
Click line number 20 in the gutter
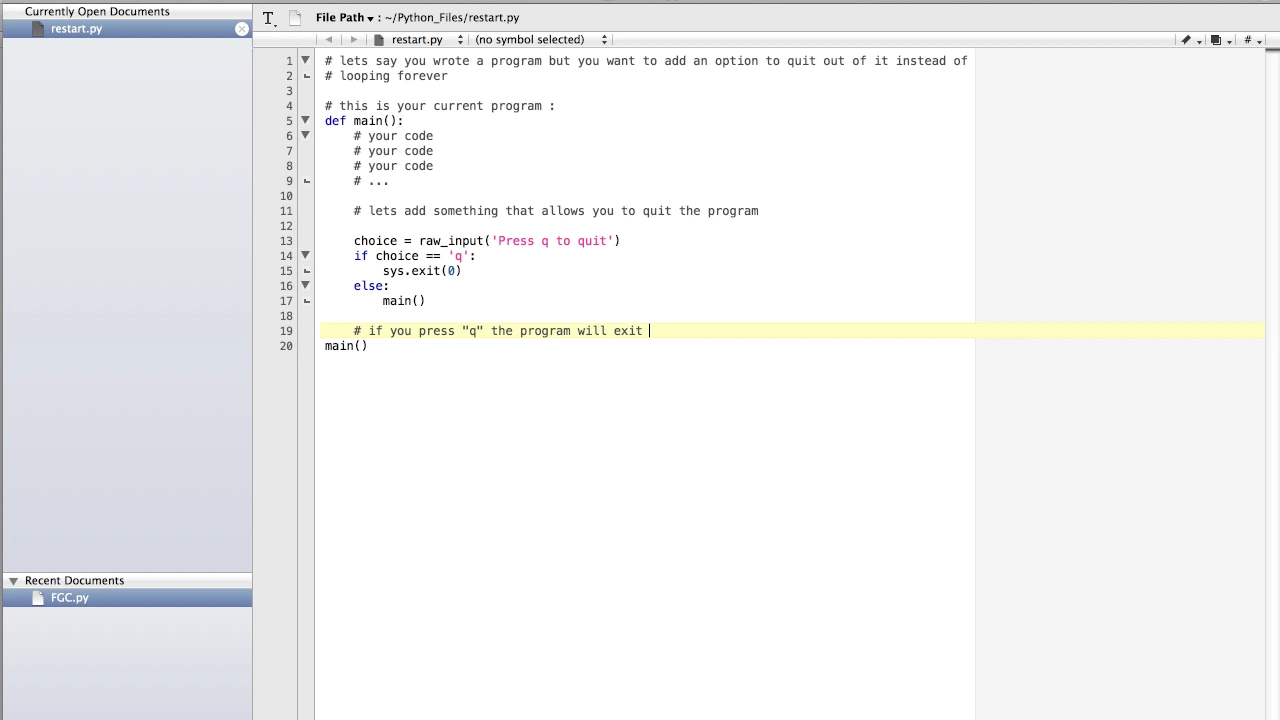(286, 346)
